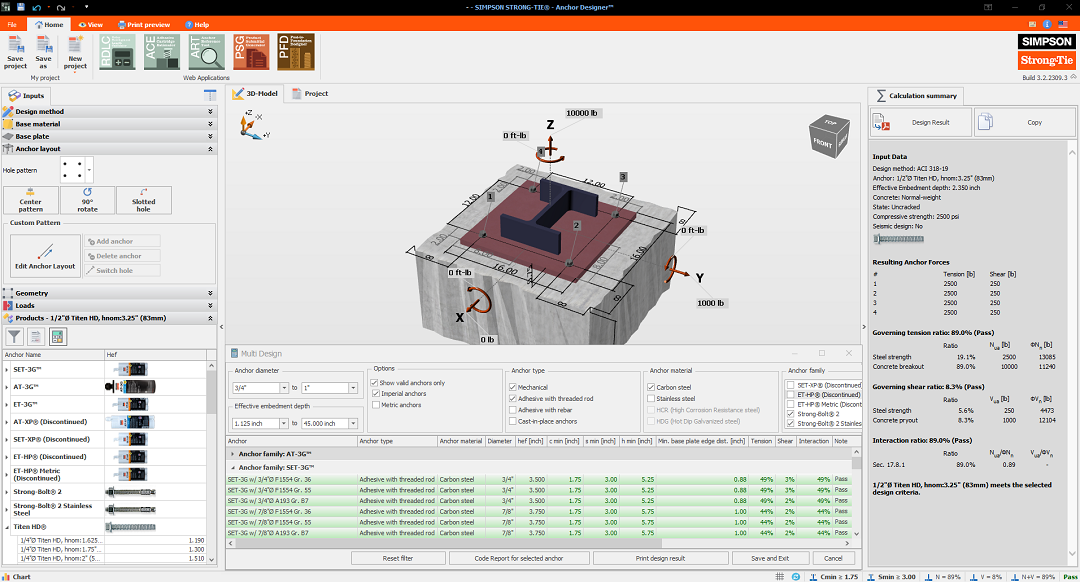Enable the Metric anchors checkbox
The width and height of the screenshot is (1080, 582).
click(374, 405)
